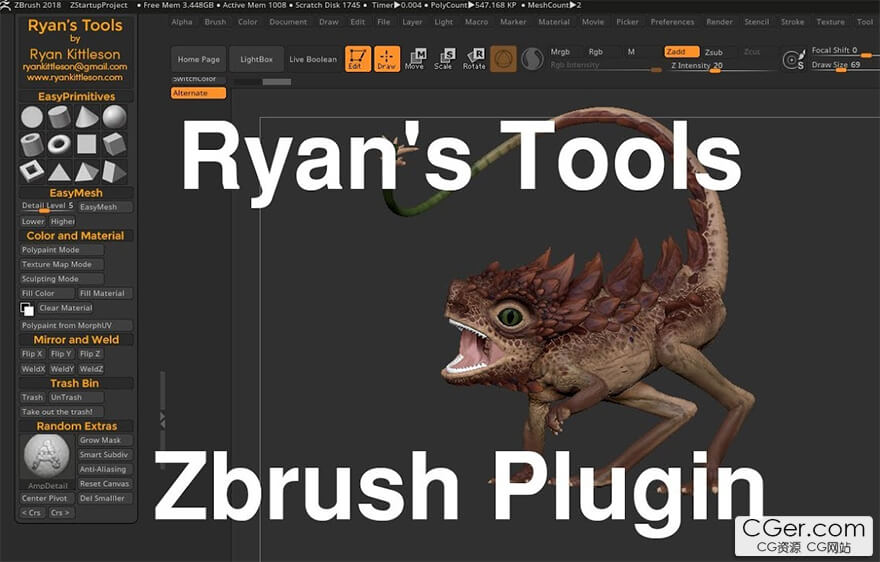Viewport: 880px width, 562px height.
Task: Click the EasyMesh button
Action: pos(105,207)
